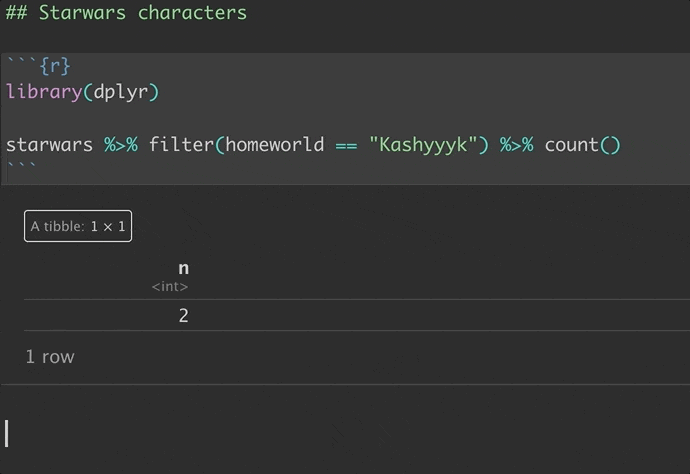Viewport: 690px width, 474px height.
Task: Select the "n" column header
Action: click(x=183, y=268)
